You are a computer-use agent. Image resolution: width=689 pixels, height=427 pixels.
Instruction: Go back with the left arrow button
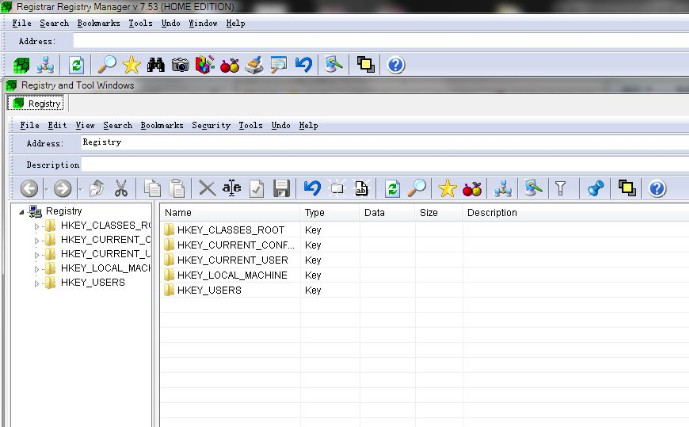click(29, 189)
